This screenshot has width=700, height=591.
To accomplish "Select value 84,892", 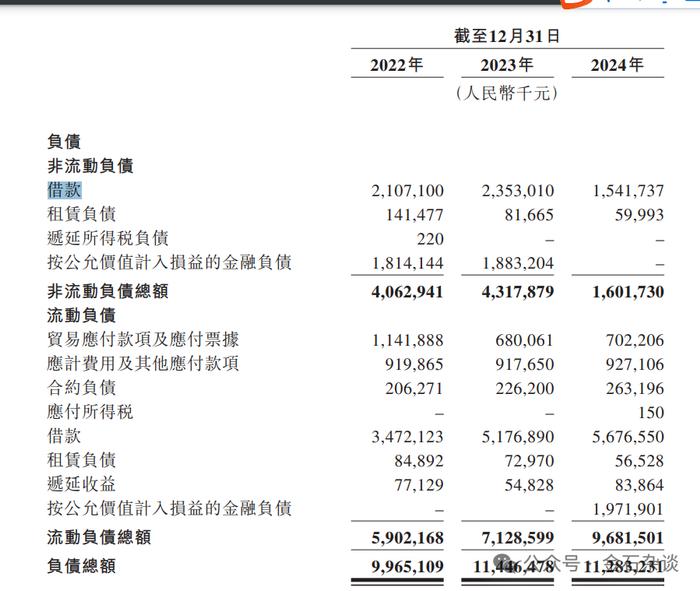I will click(x=419, y=461).
